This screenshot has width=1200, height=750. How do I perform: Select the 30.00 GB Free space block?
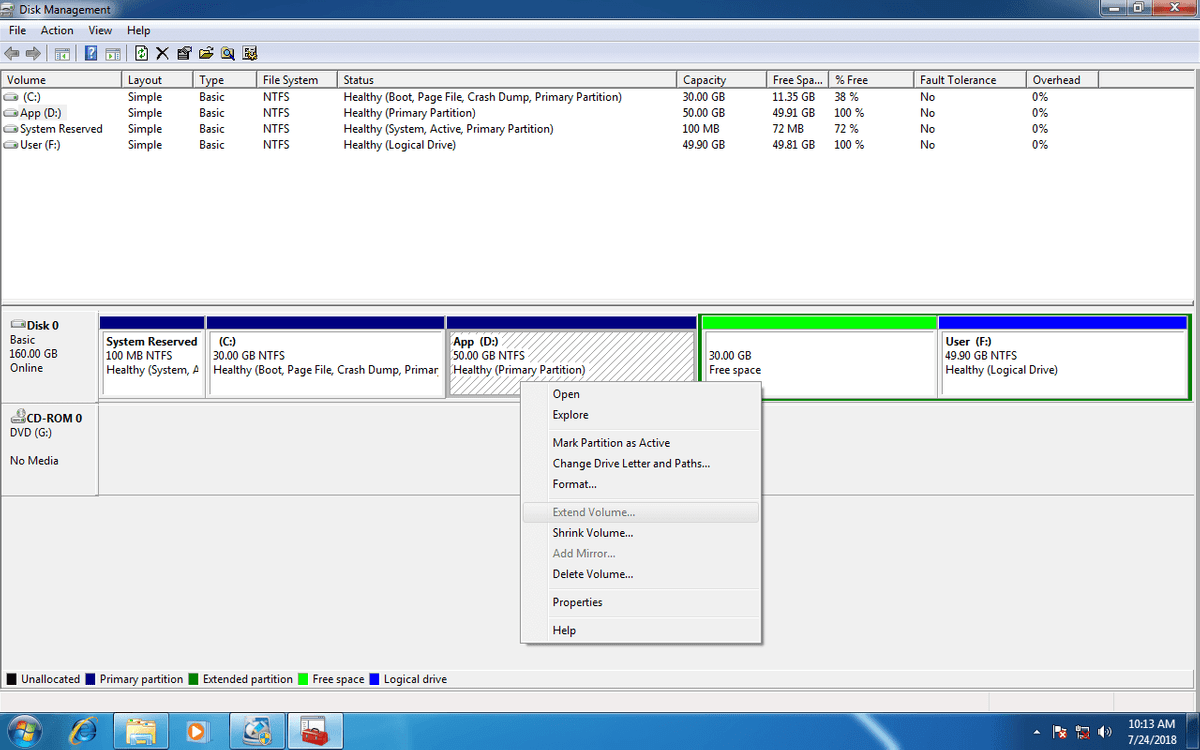(819, 362)
